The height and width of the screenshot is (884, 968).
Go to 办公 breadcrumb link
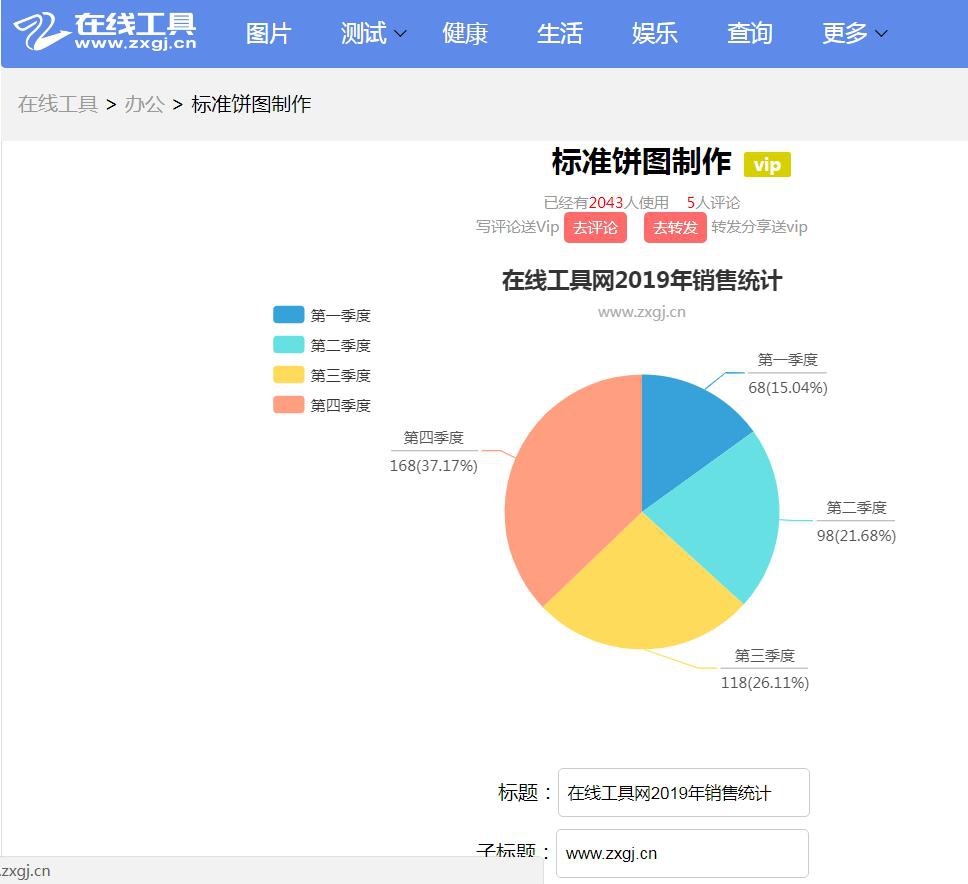pos(144,104)
